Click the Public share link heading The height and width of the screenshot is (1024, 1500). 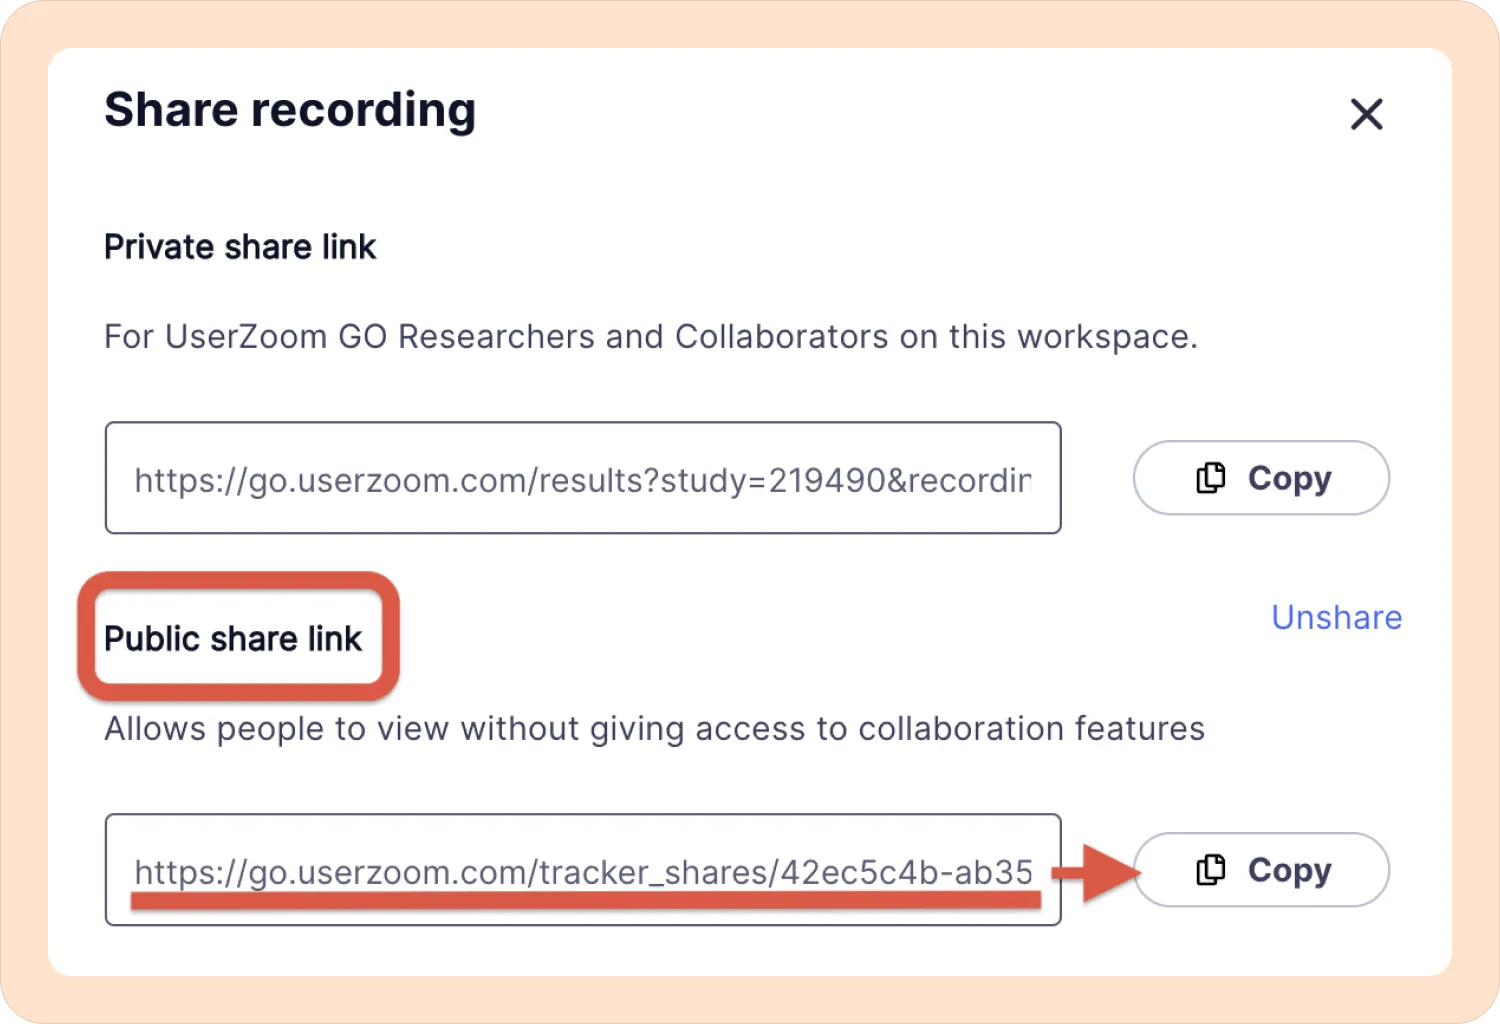[x=233, y=638]
